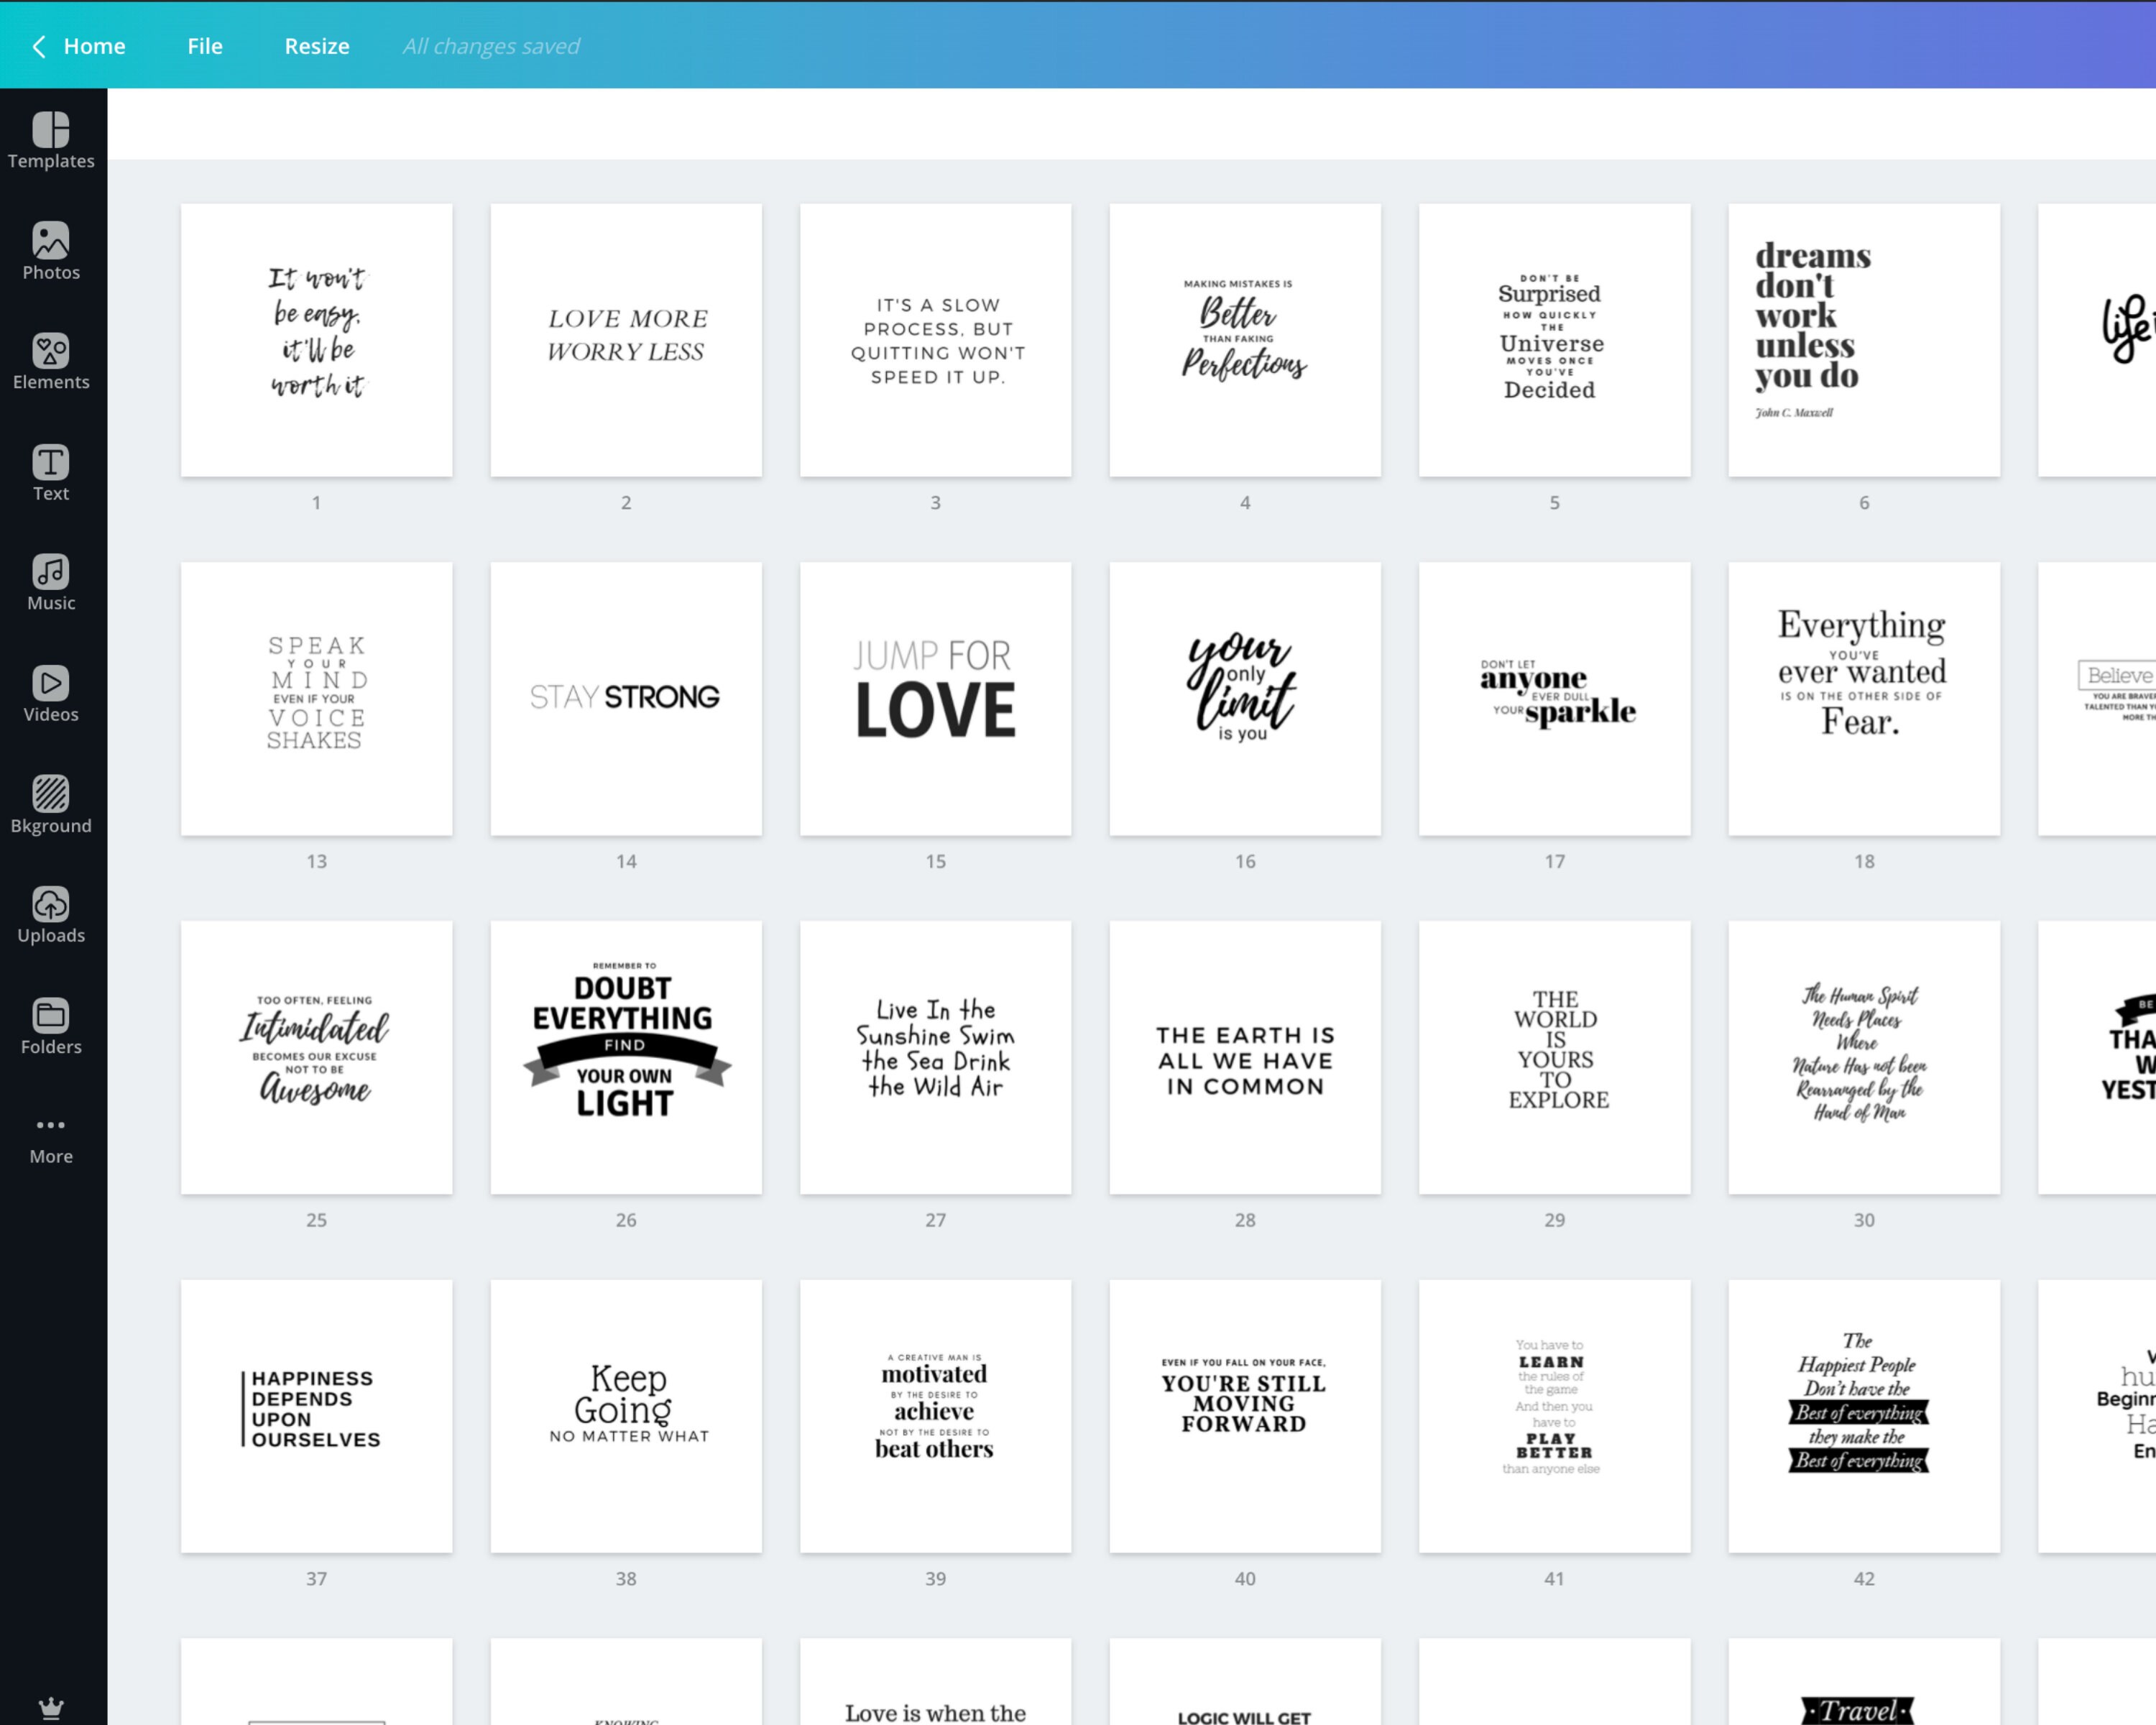This screenshot has width=2156, height=1725.
Task: Open the Folders panel
Action: (51, 1024)
